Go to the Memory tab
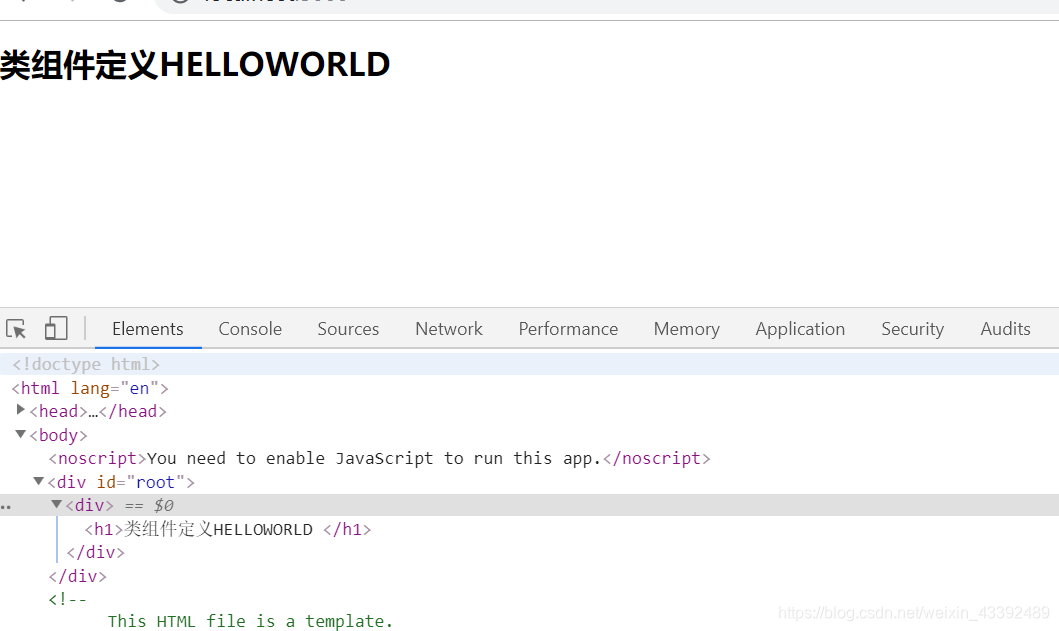 (x=686, y=329)
